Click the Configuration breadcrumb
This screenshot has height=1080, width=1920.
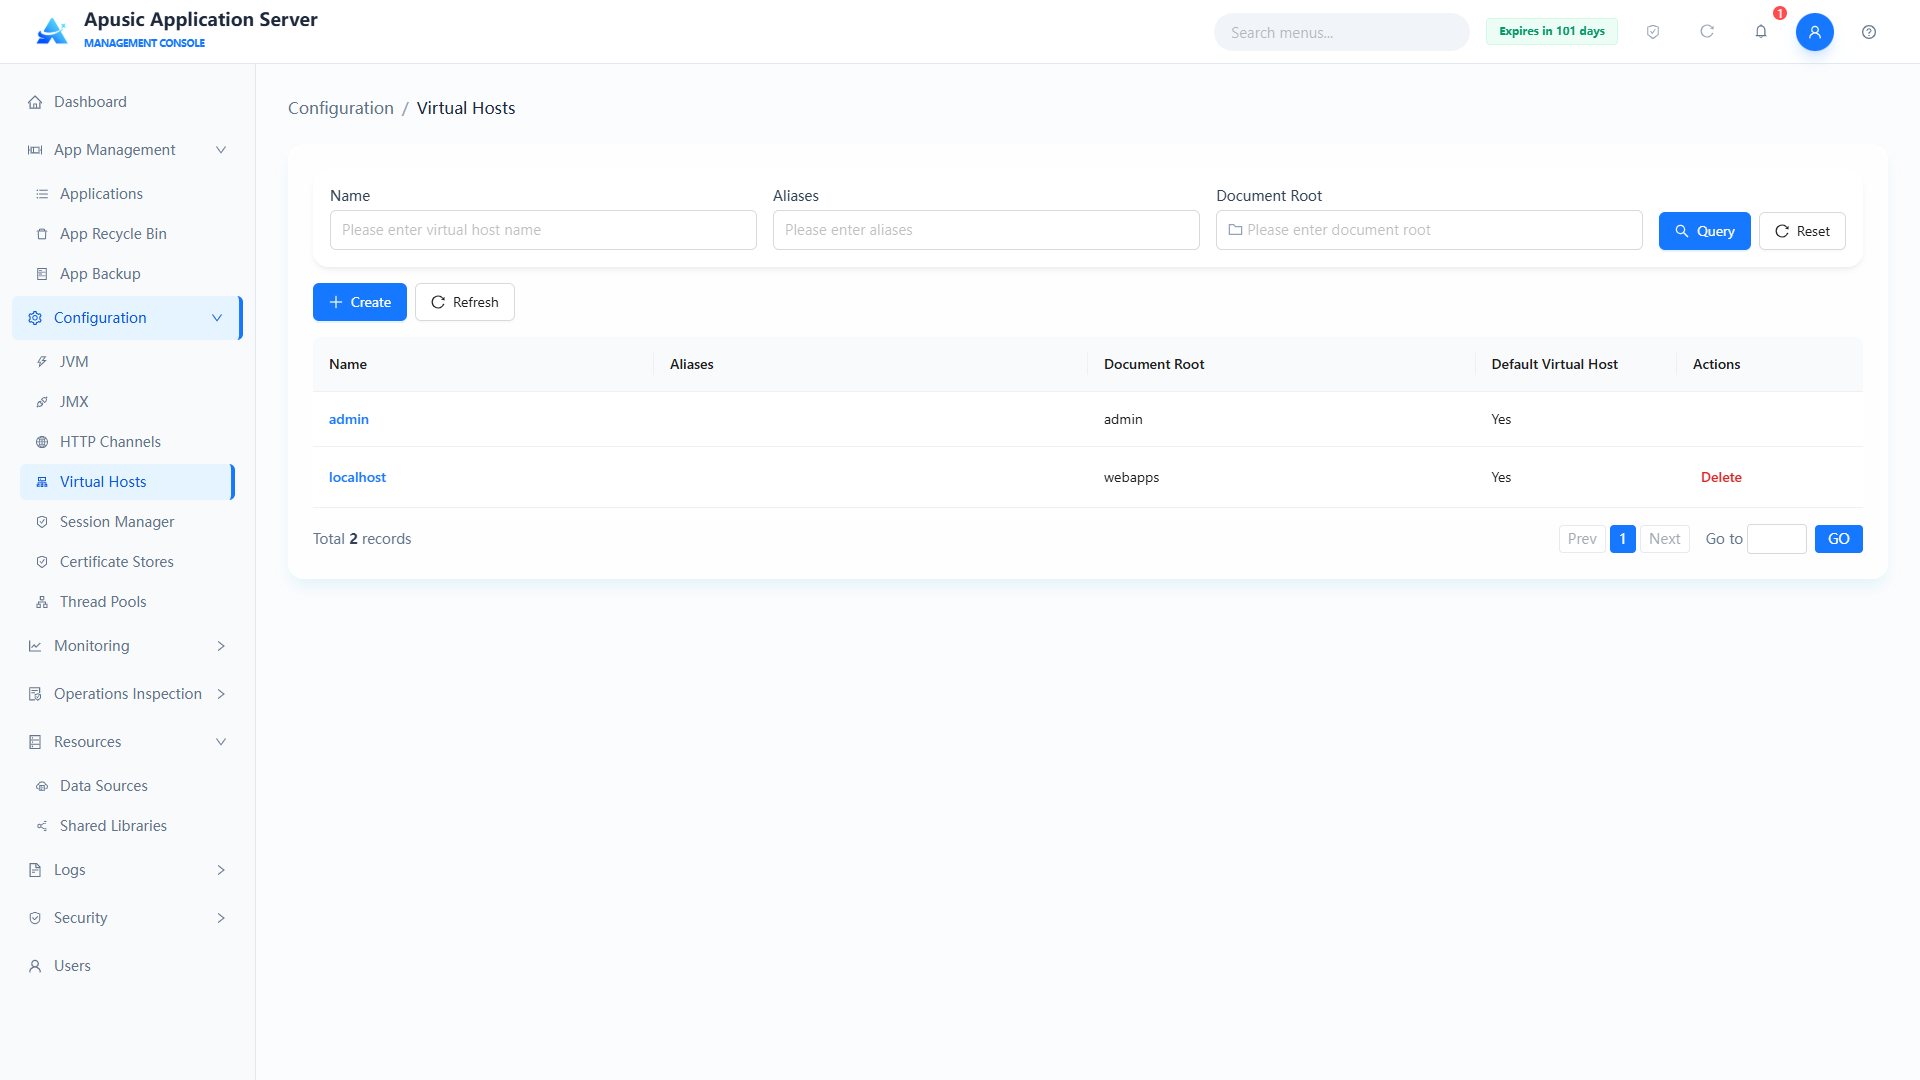tap(341, 108)
